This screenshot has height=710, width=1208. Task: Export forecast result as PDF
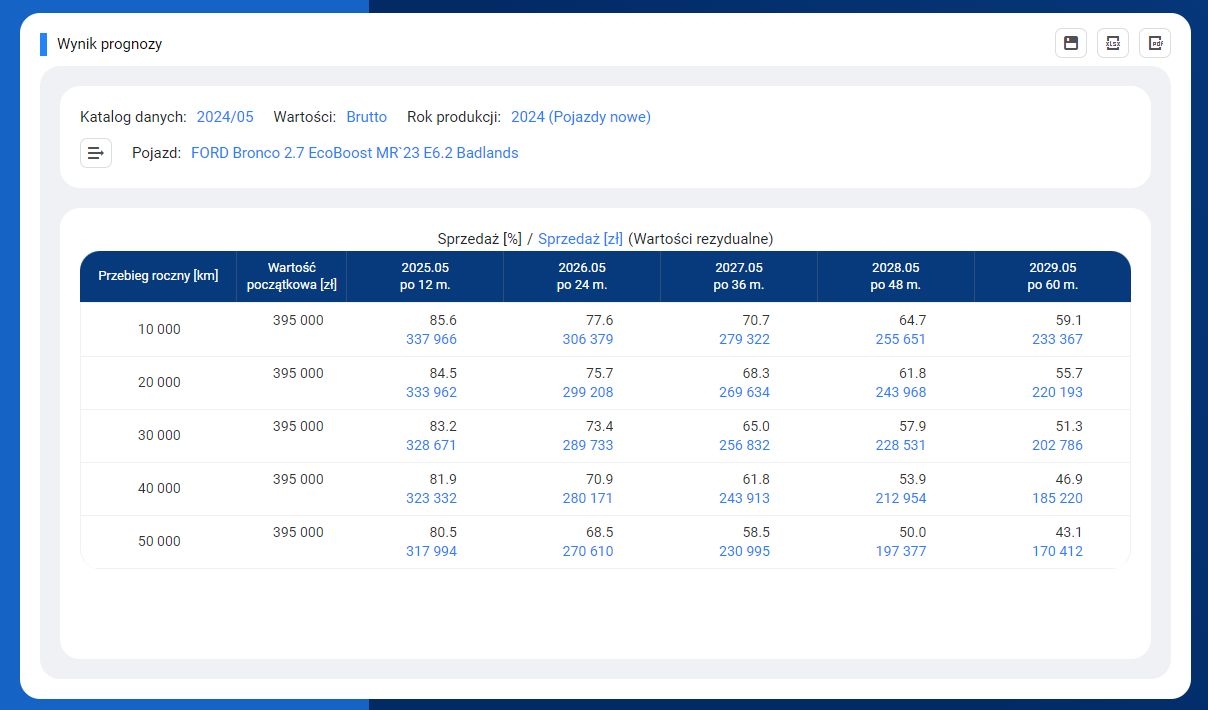point(1155,43)
